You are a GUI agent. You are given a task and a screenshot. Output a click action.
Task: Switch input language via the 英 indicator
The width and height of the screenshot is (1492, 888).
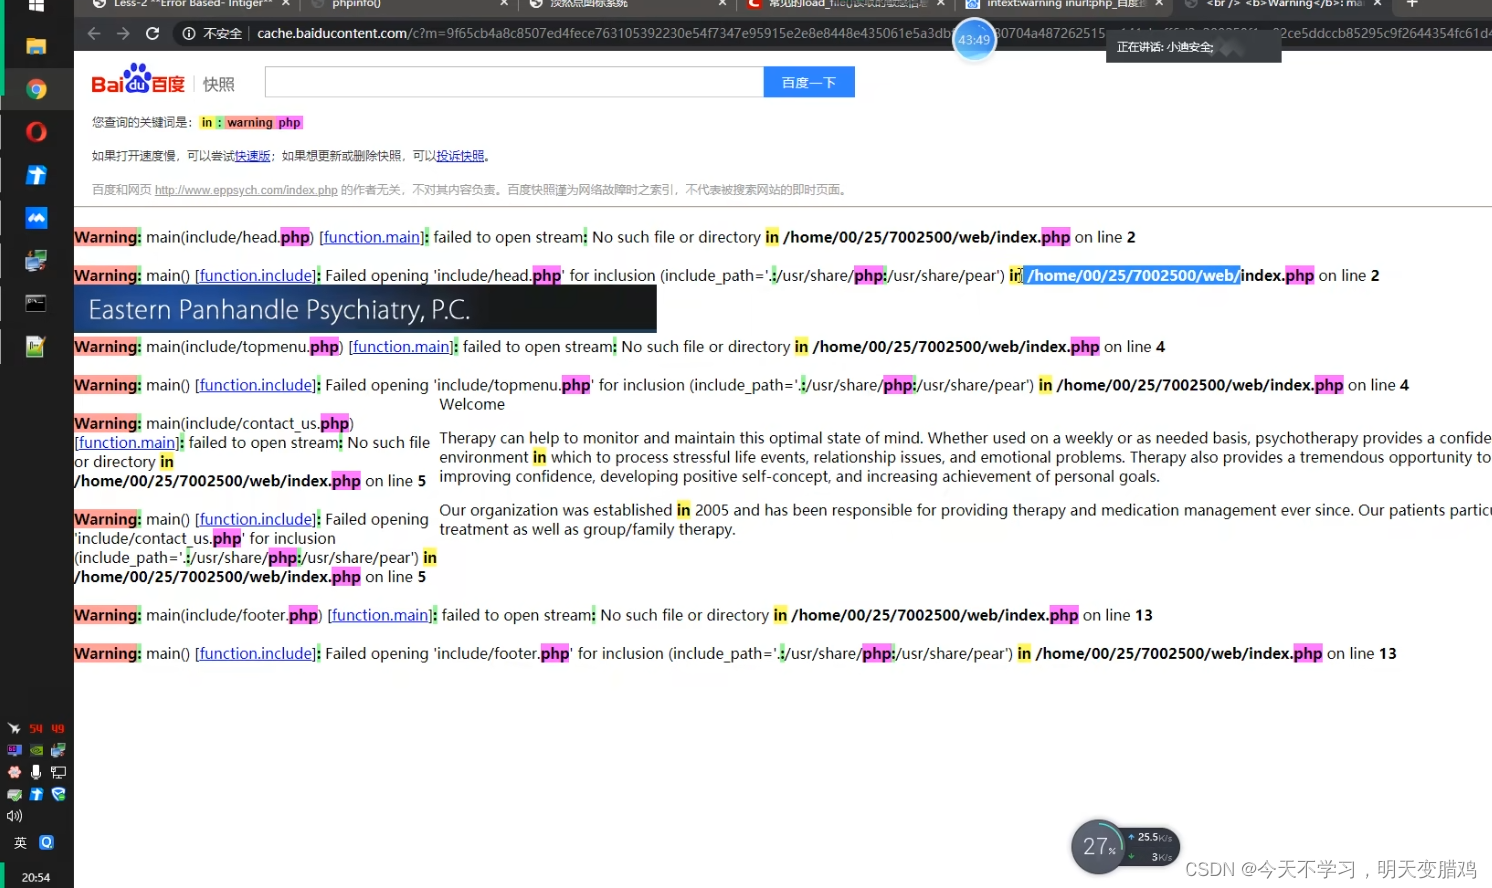point(20,843)
